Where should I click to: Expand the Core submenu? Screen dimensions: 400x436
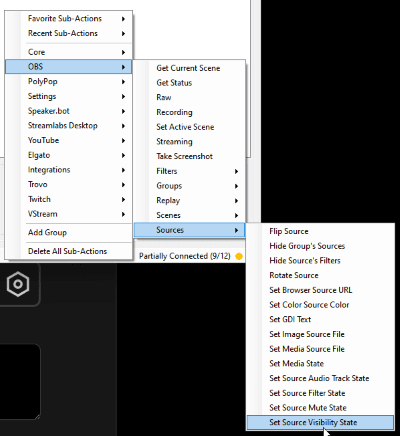click(x=68, y=52)
